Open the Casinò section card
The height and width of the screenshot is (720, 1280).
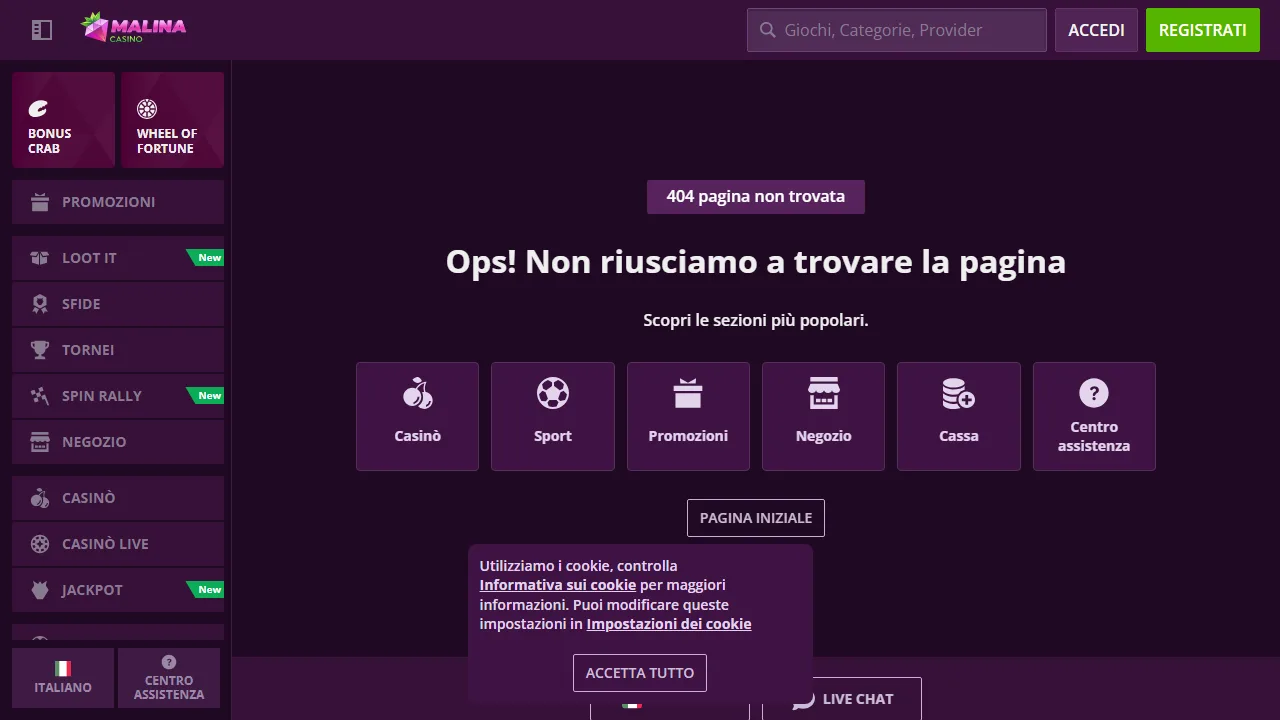(418, 416)
